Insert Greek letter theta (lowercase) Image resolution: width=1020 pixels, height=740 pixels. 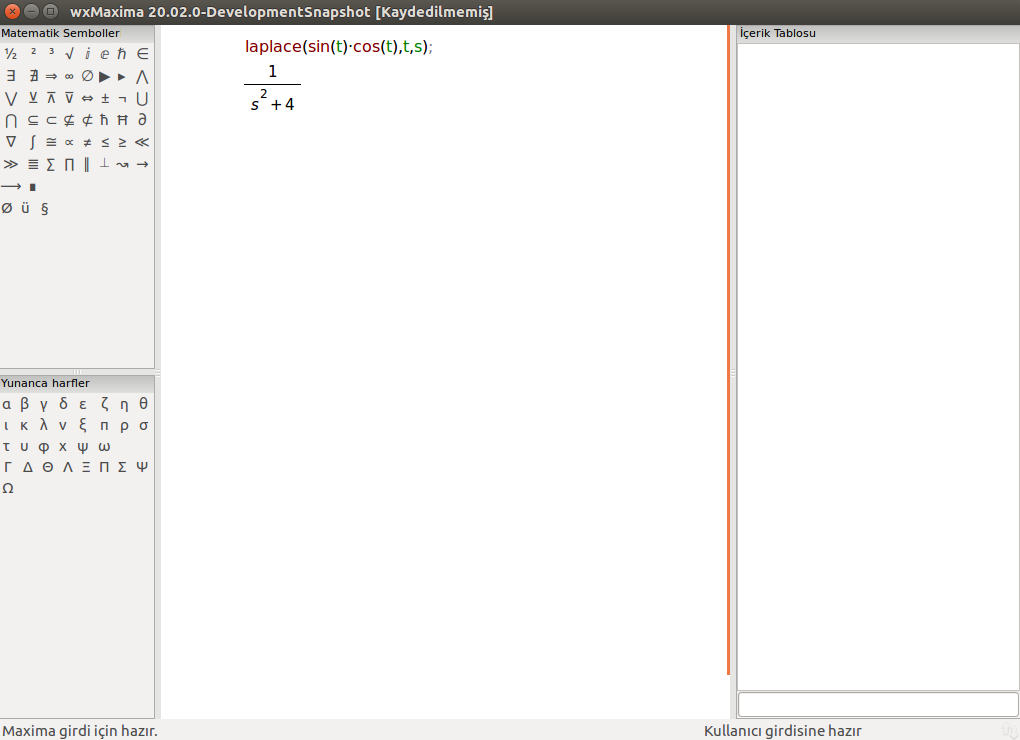[143, 404]
